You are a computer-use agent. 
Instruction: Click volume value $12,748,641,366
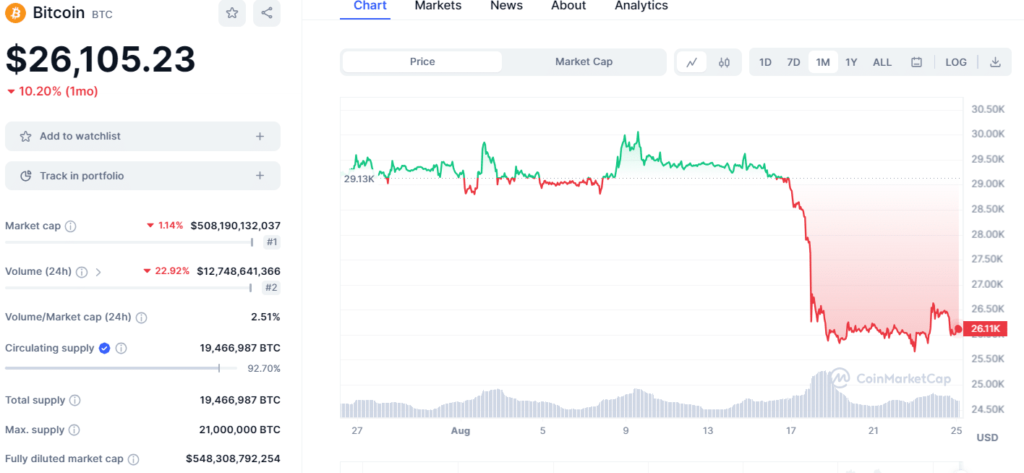click(238, 271)
